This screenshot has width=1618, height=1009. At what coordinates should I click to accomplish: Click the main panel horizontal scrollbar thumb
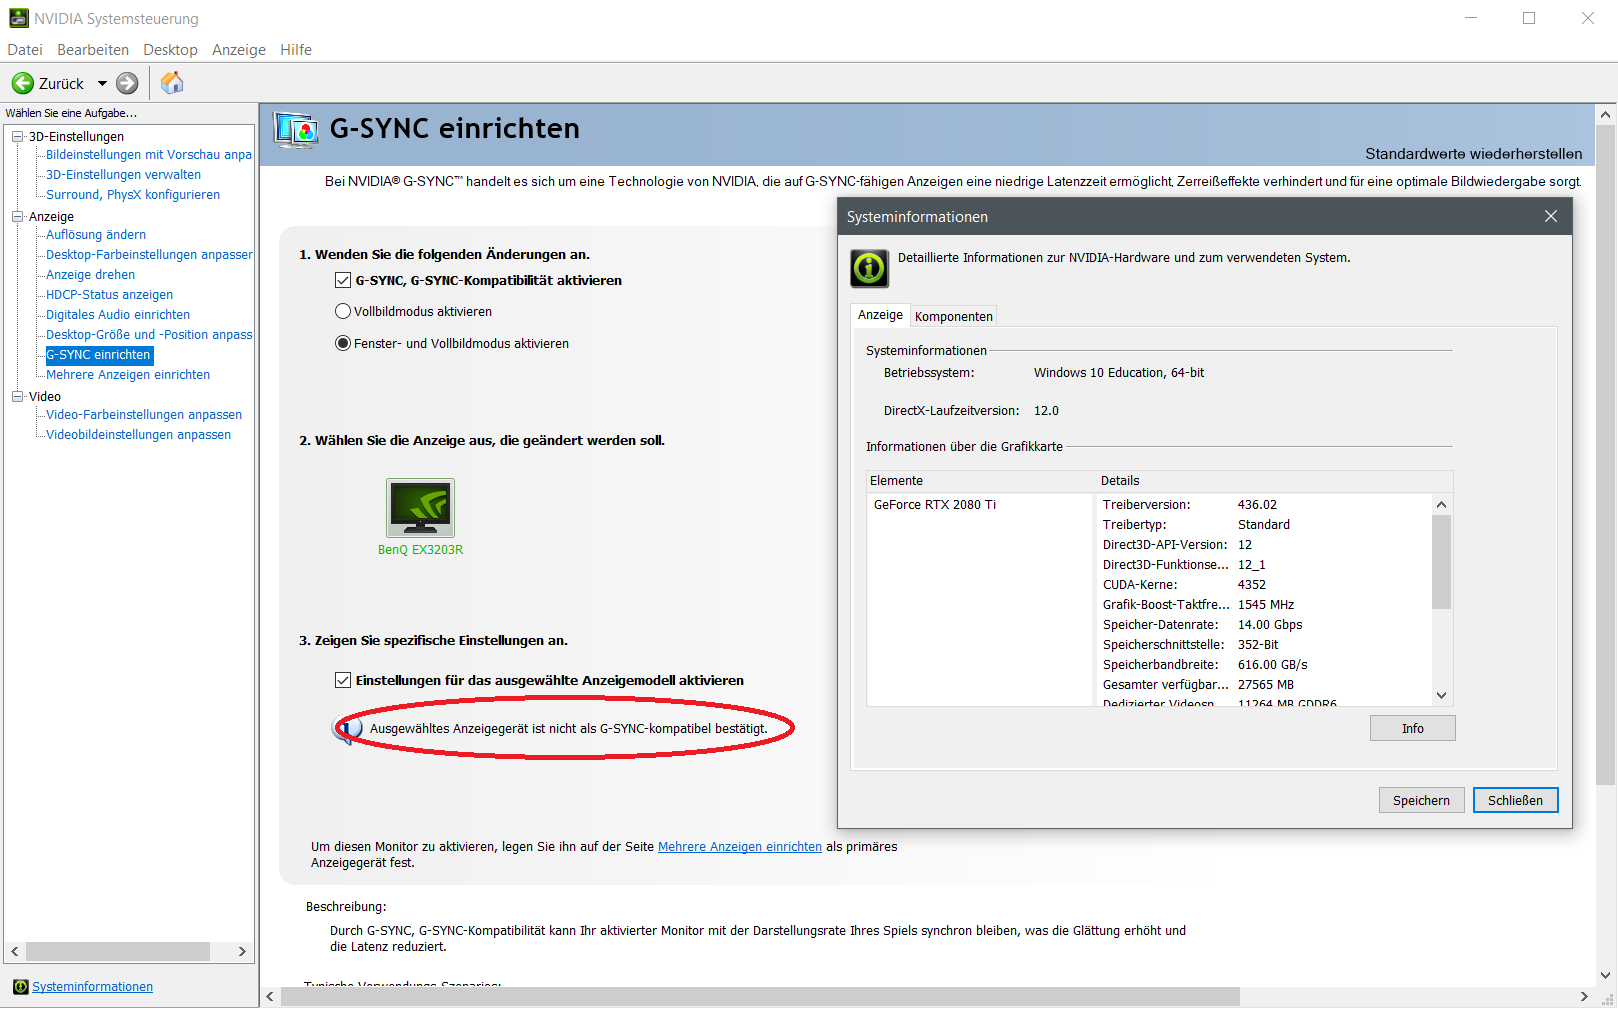point(760,997)
